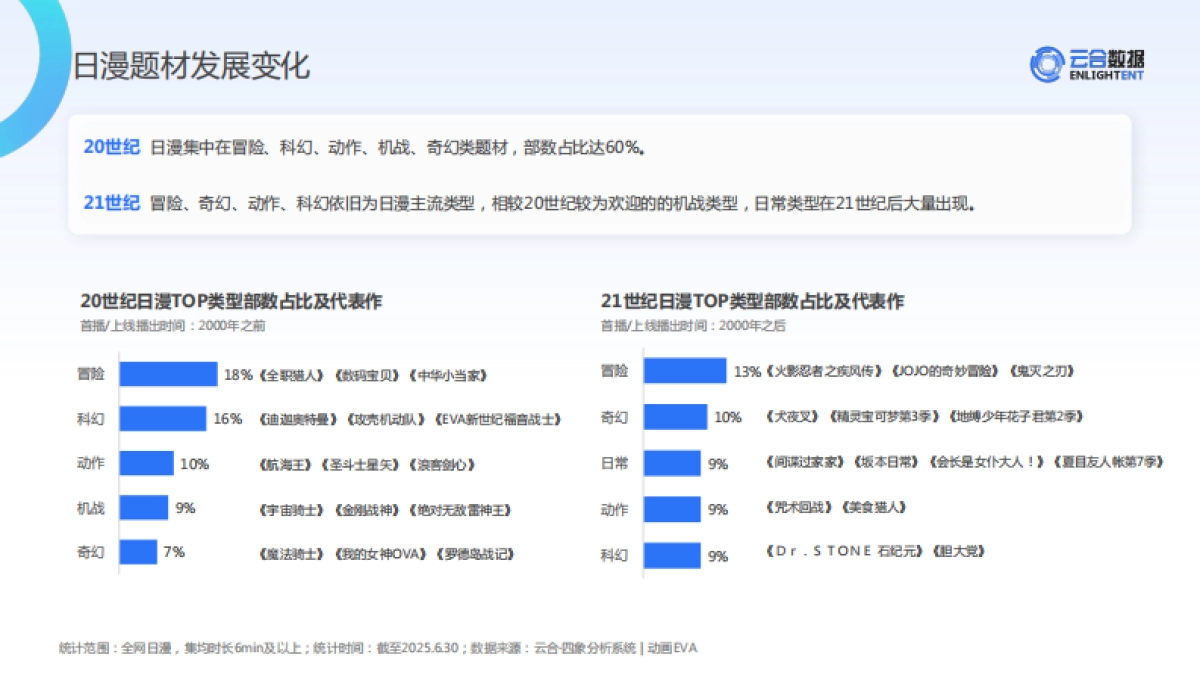This screenshot has height=675, width=1200.
Task: Select the blue 冒险 bar in left chart
Action: coord(170,372)
